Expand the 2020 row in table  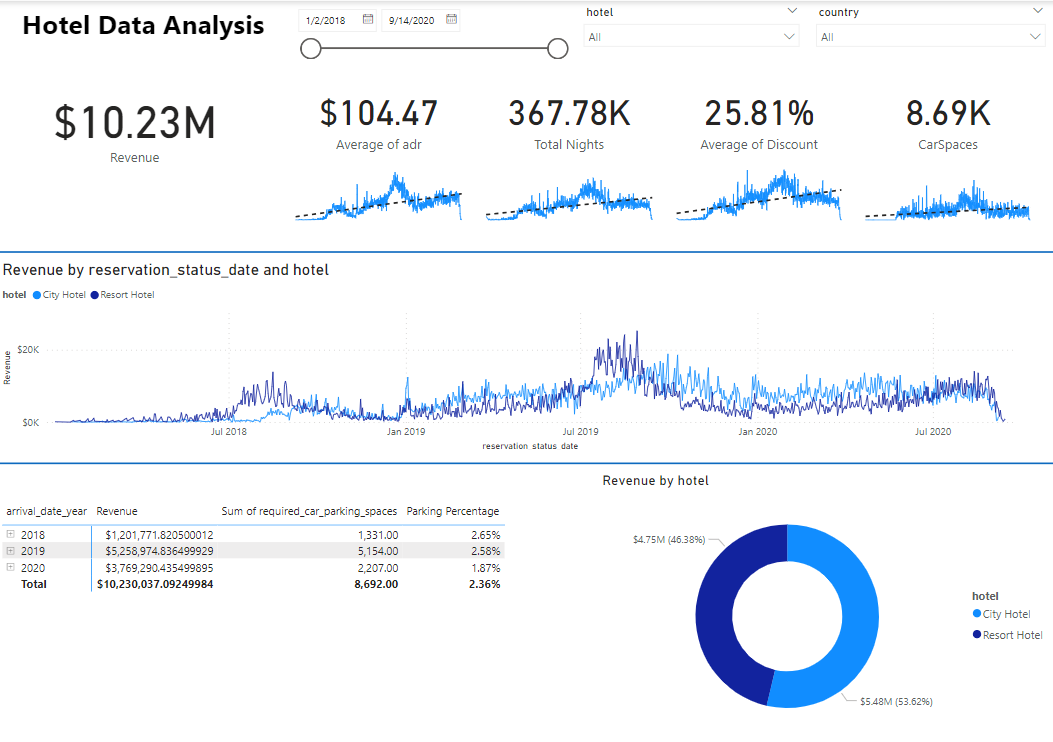pyautogui.click(x=11, y=567)
